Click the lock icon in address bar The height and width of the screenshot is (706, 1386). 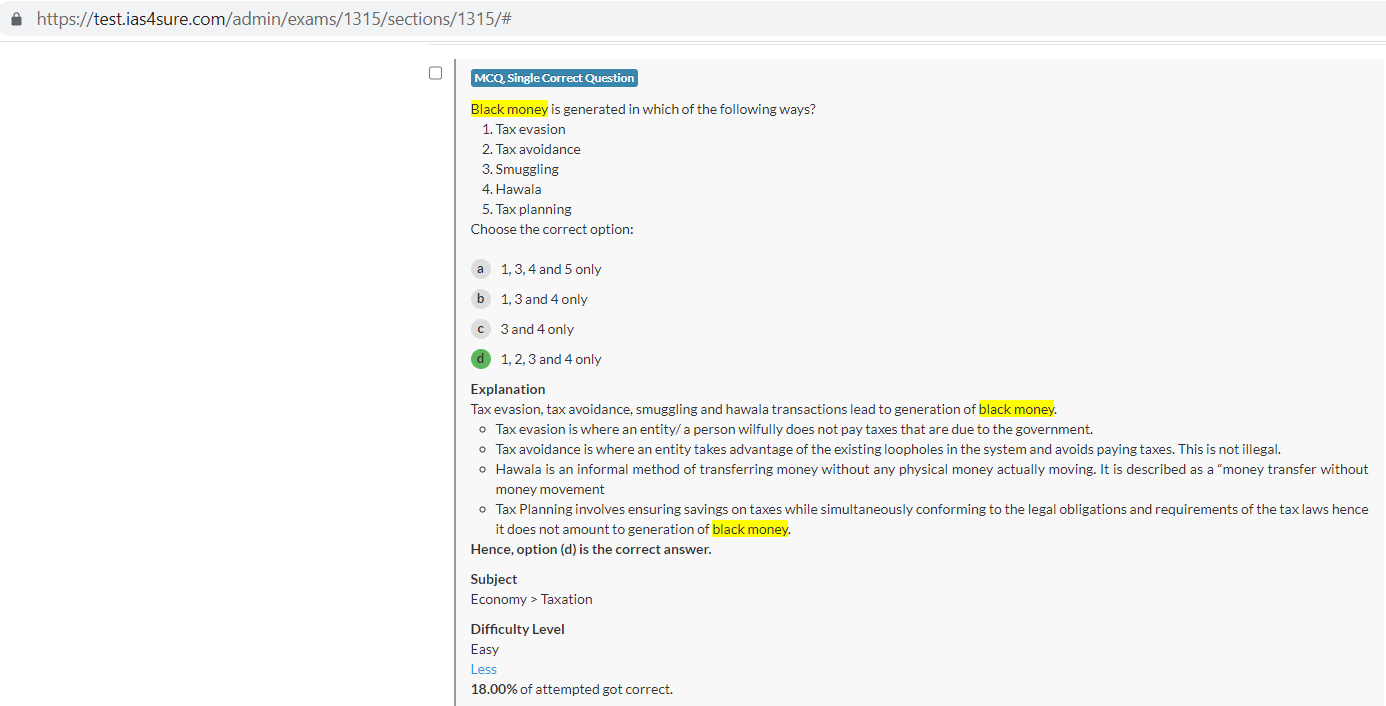16,19
